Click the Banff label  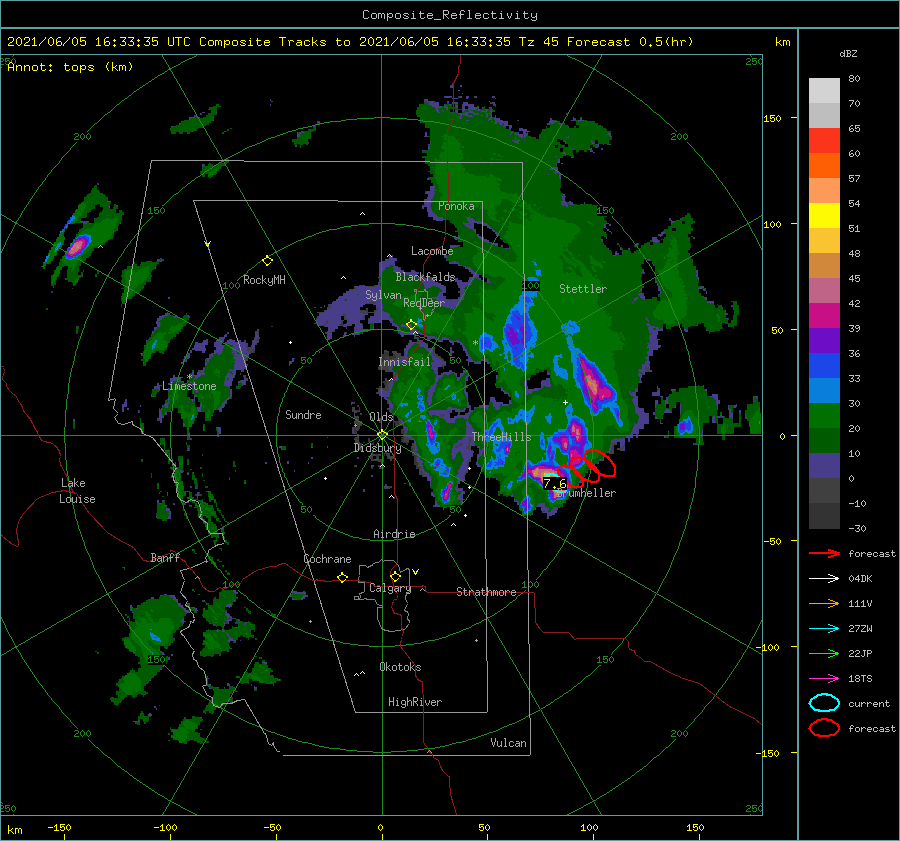(x=165, y=557)
